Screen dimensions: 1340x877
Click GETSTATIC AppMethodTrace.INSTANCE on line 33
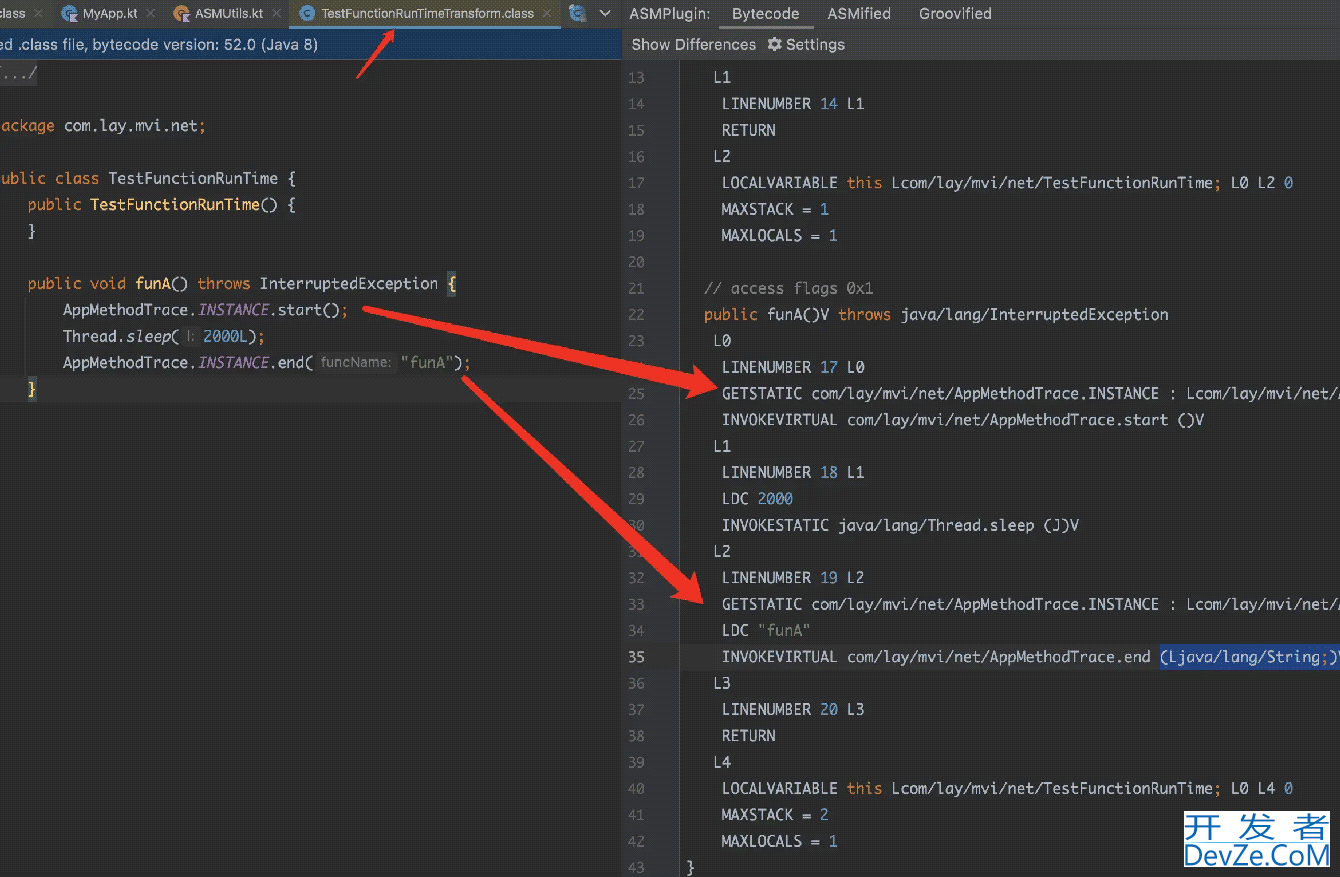point(1030,604)
